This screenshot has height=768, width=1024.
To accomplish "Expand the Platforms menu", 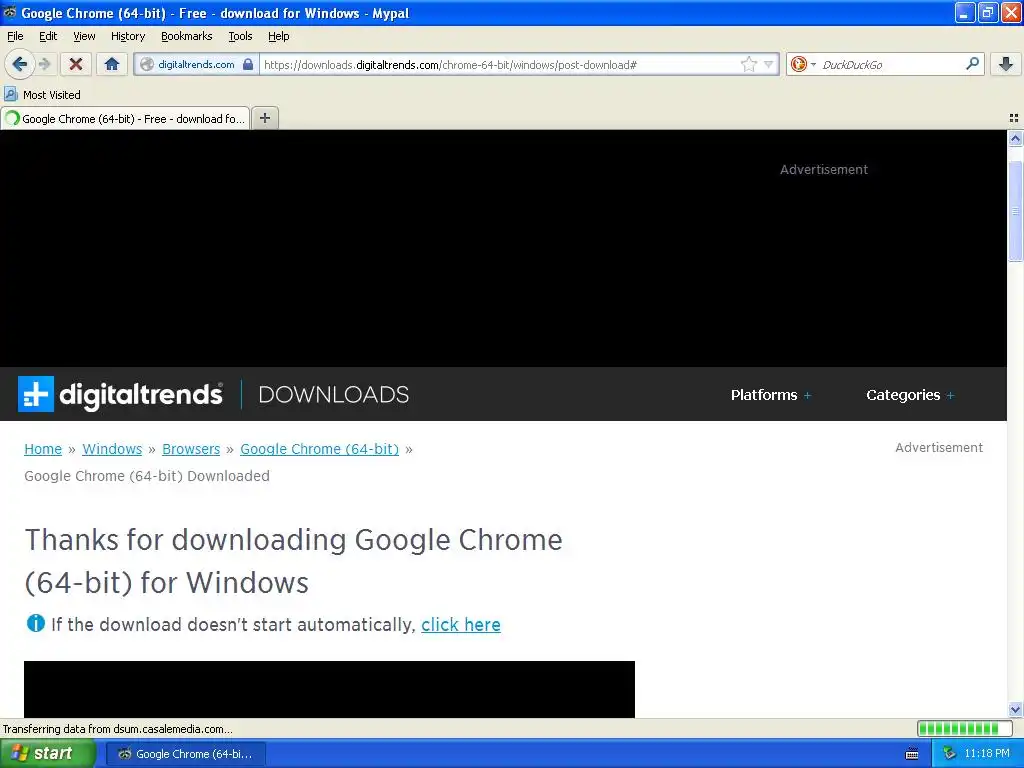I will pyautogui.click(x=771, y=395).
